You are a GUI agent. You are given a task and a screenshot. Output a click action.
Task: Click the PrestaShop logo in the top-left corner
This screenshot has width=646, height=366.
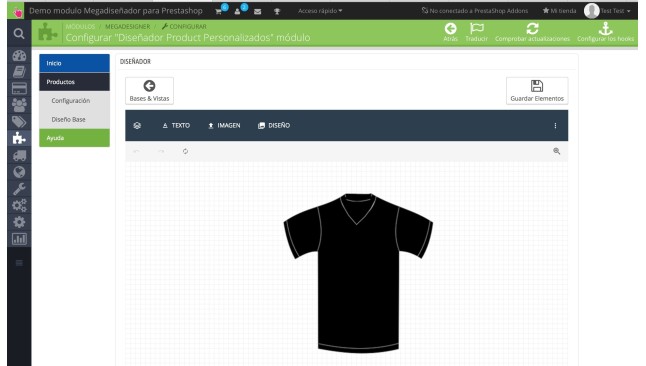(x=17, y=12)
